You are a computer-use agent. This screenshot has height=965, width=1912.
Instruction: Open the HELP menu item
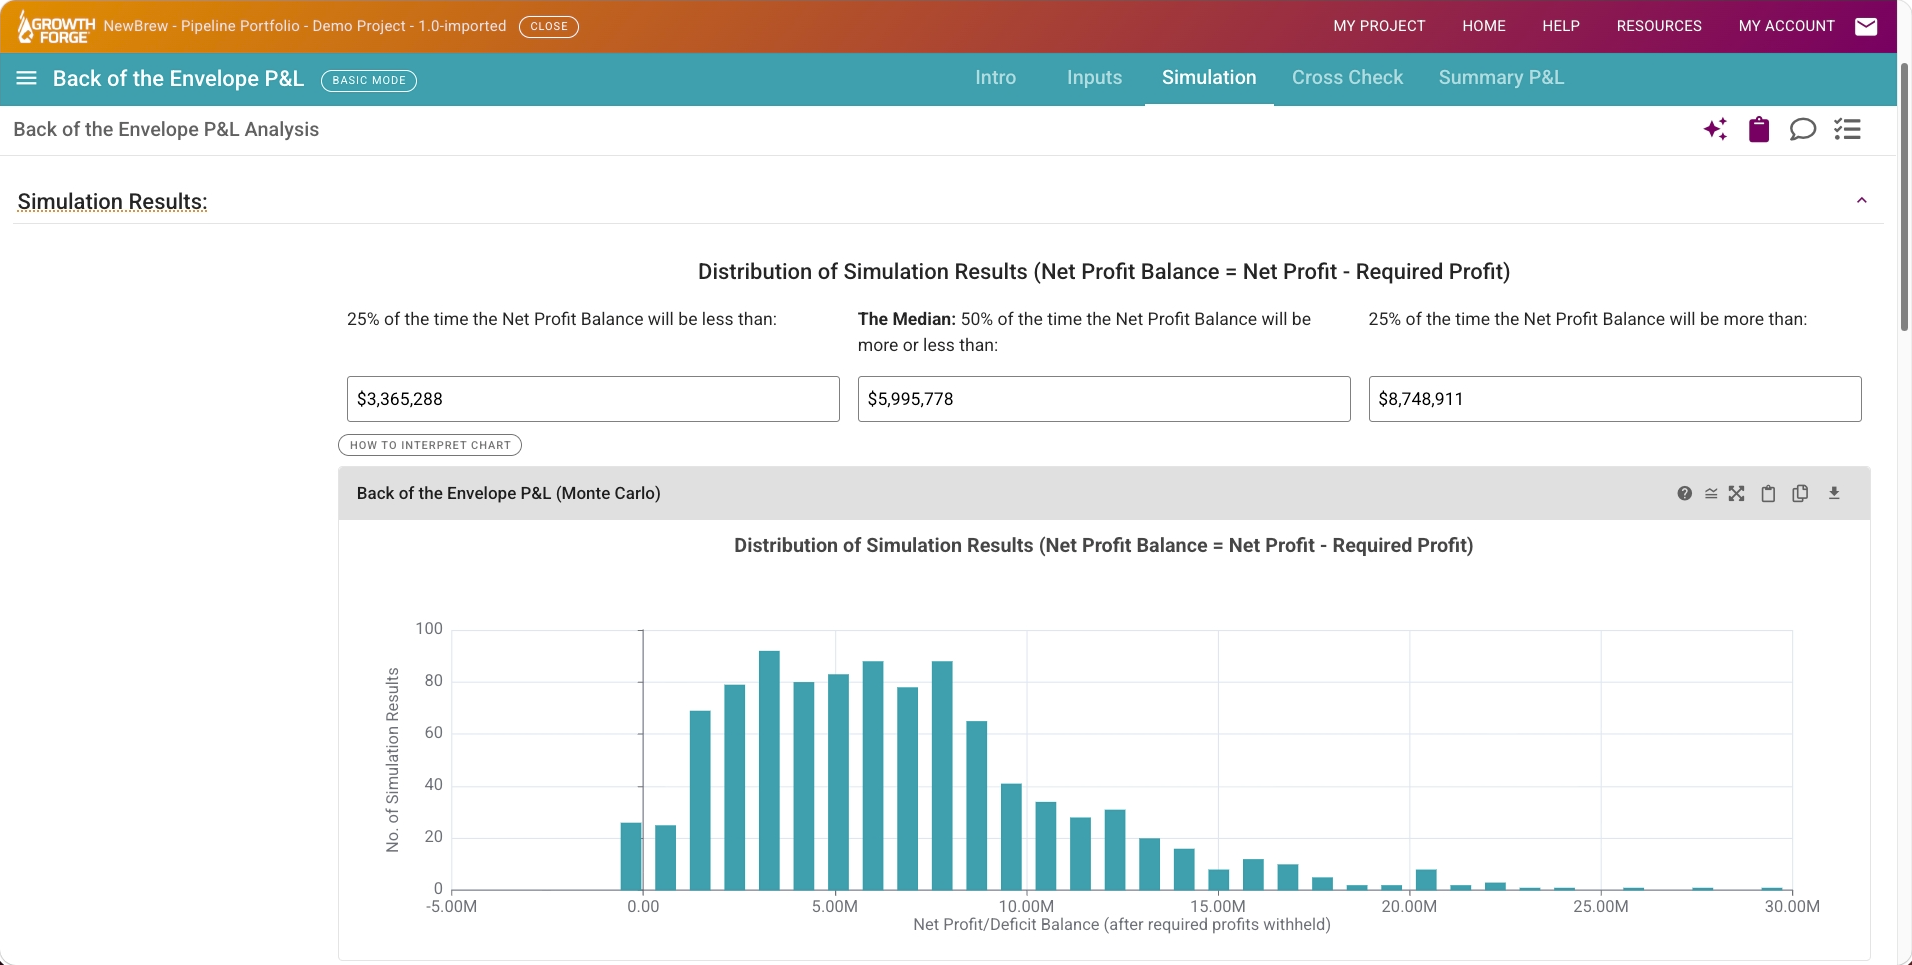(1561, 26)
